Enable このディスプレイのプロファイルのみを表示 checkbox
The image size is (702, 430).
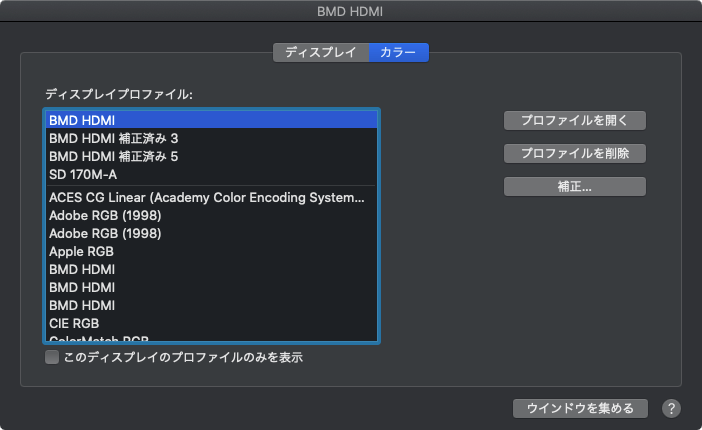coord(52,357)
